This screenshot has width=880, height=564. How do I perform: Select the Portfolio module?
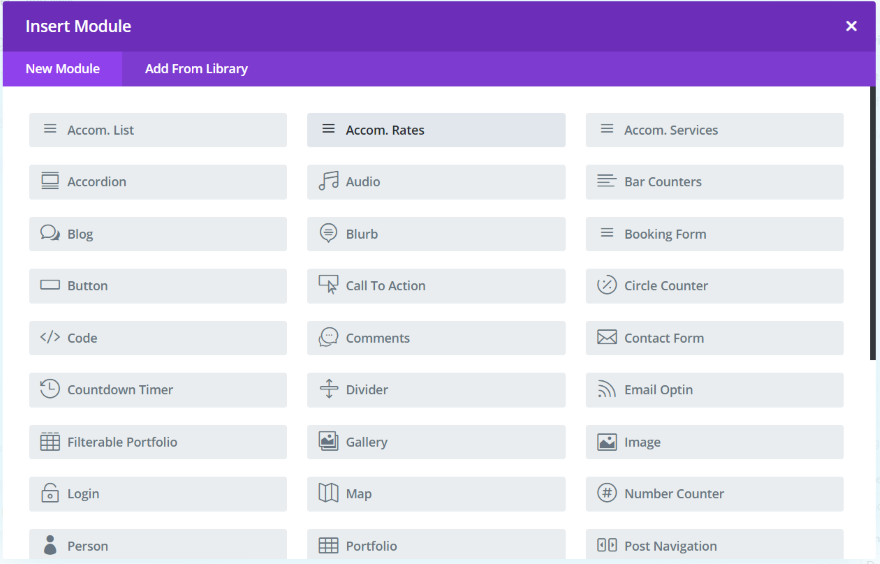click(x=436, y=544)
